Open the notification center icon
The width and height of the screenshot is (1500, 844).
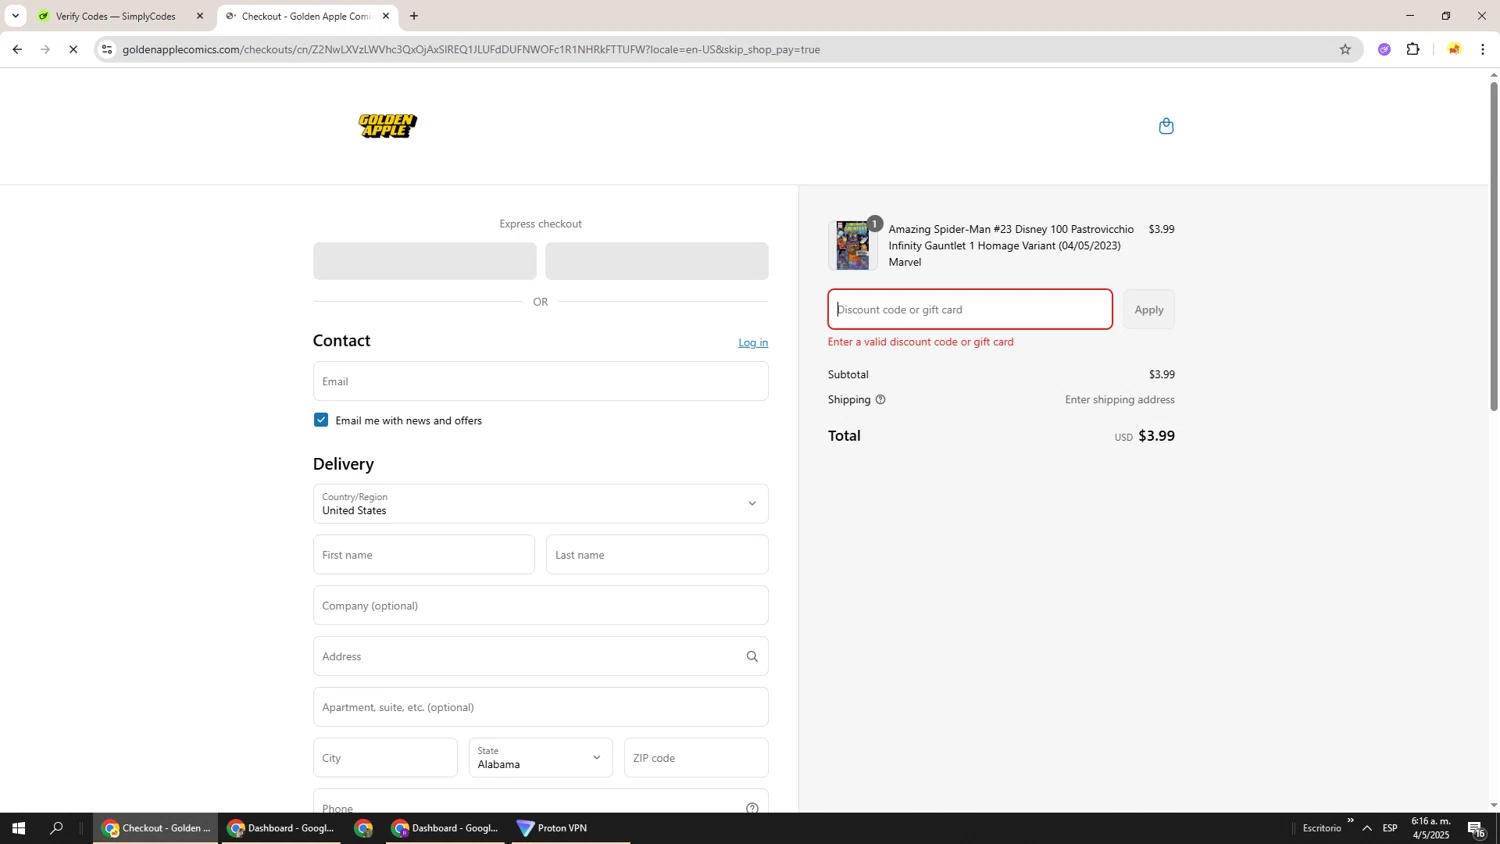(1477, 829)
